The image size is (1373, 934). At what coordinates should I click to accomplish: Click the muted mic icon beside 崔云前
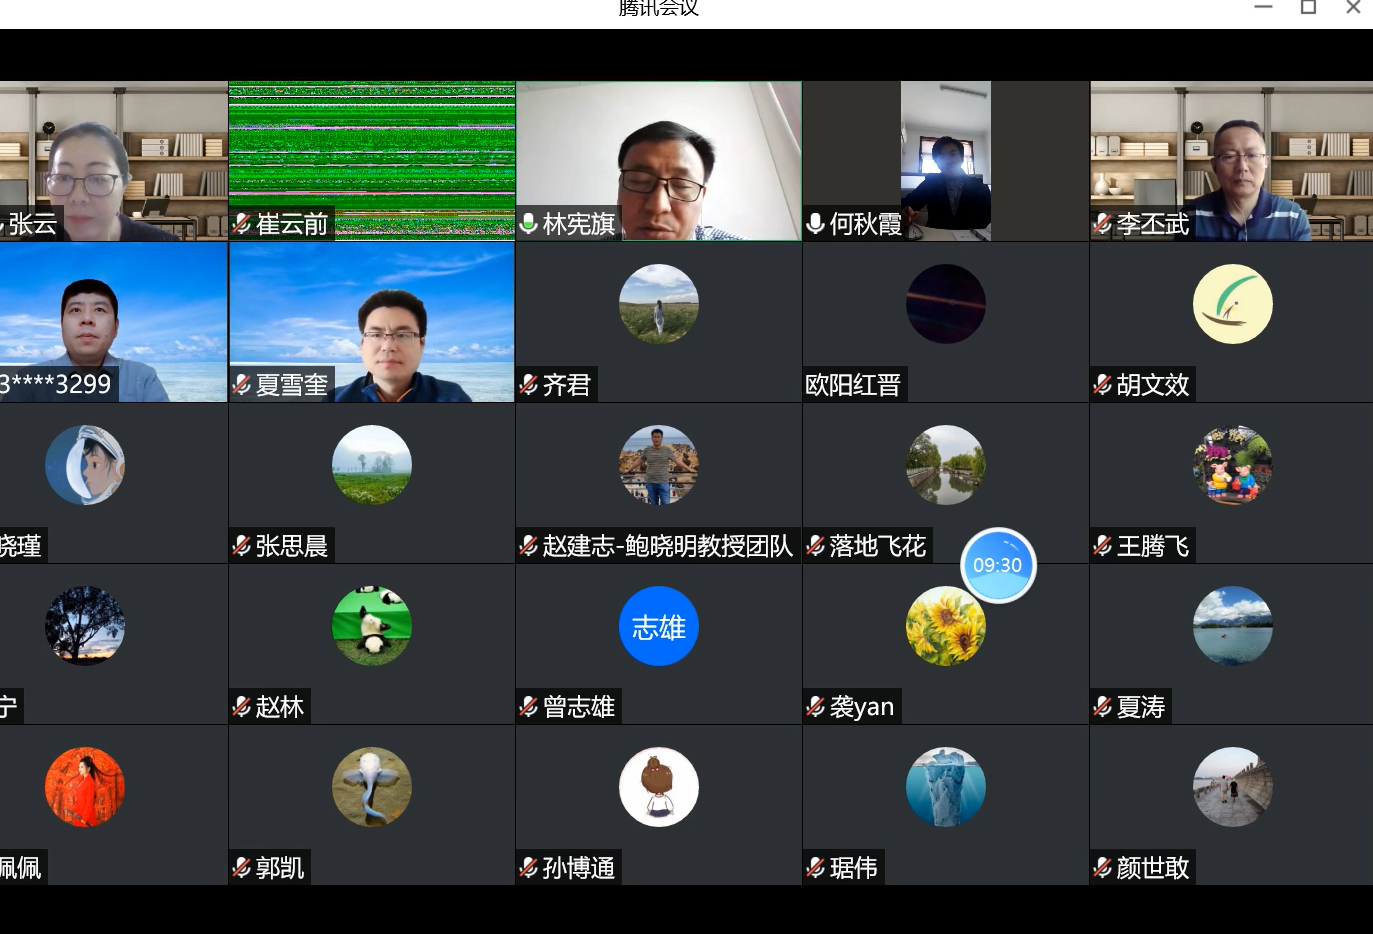tap(242, 224)
